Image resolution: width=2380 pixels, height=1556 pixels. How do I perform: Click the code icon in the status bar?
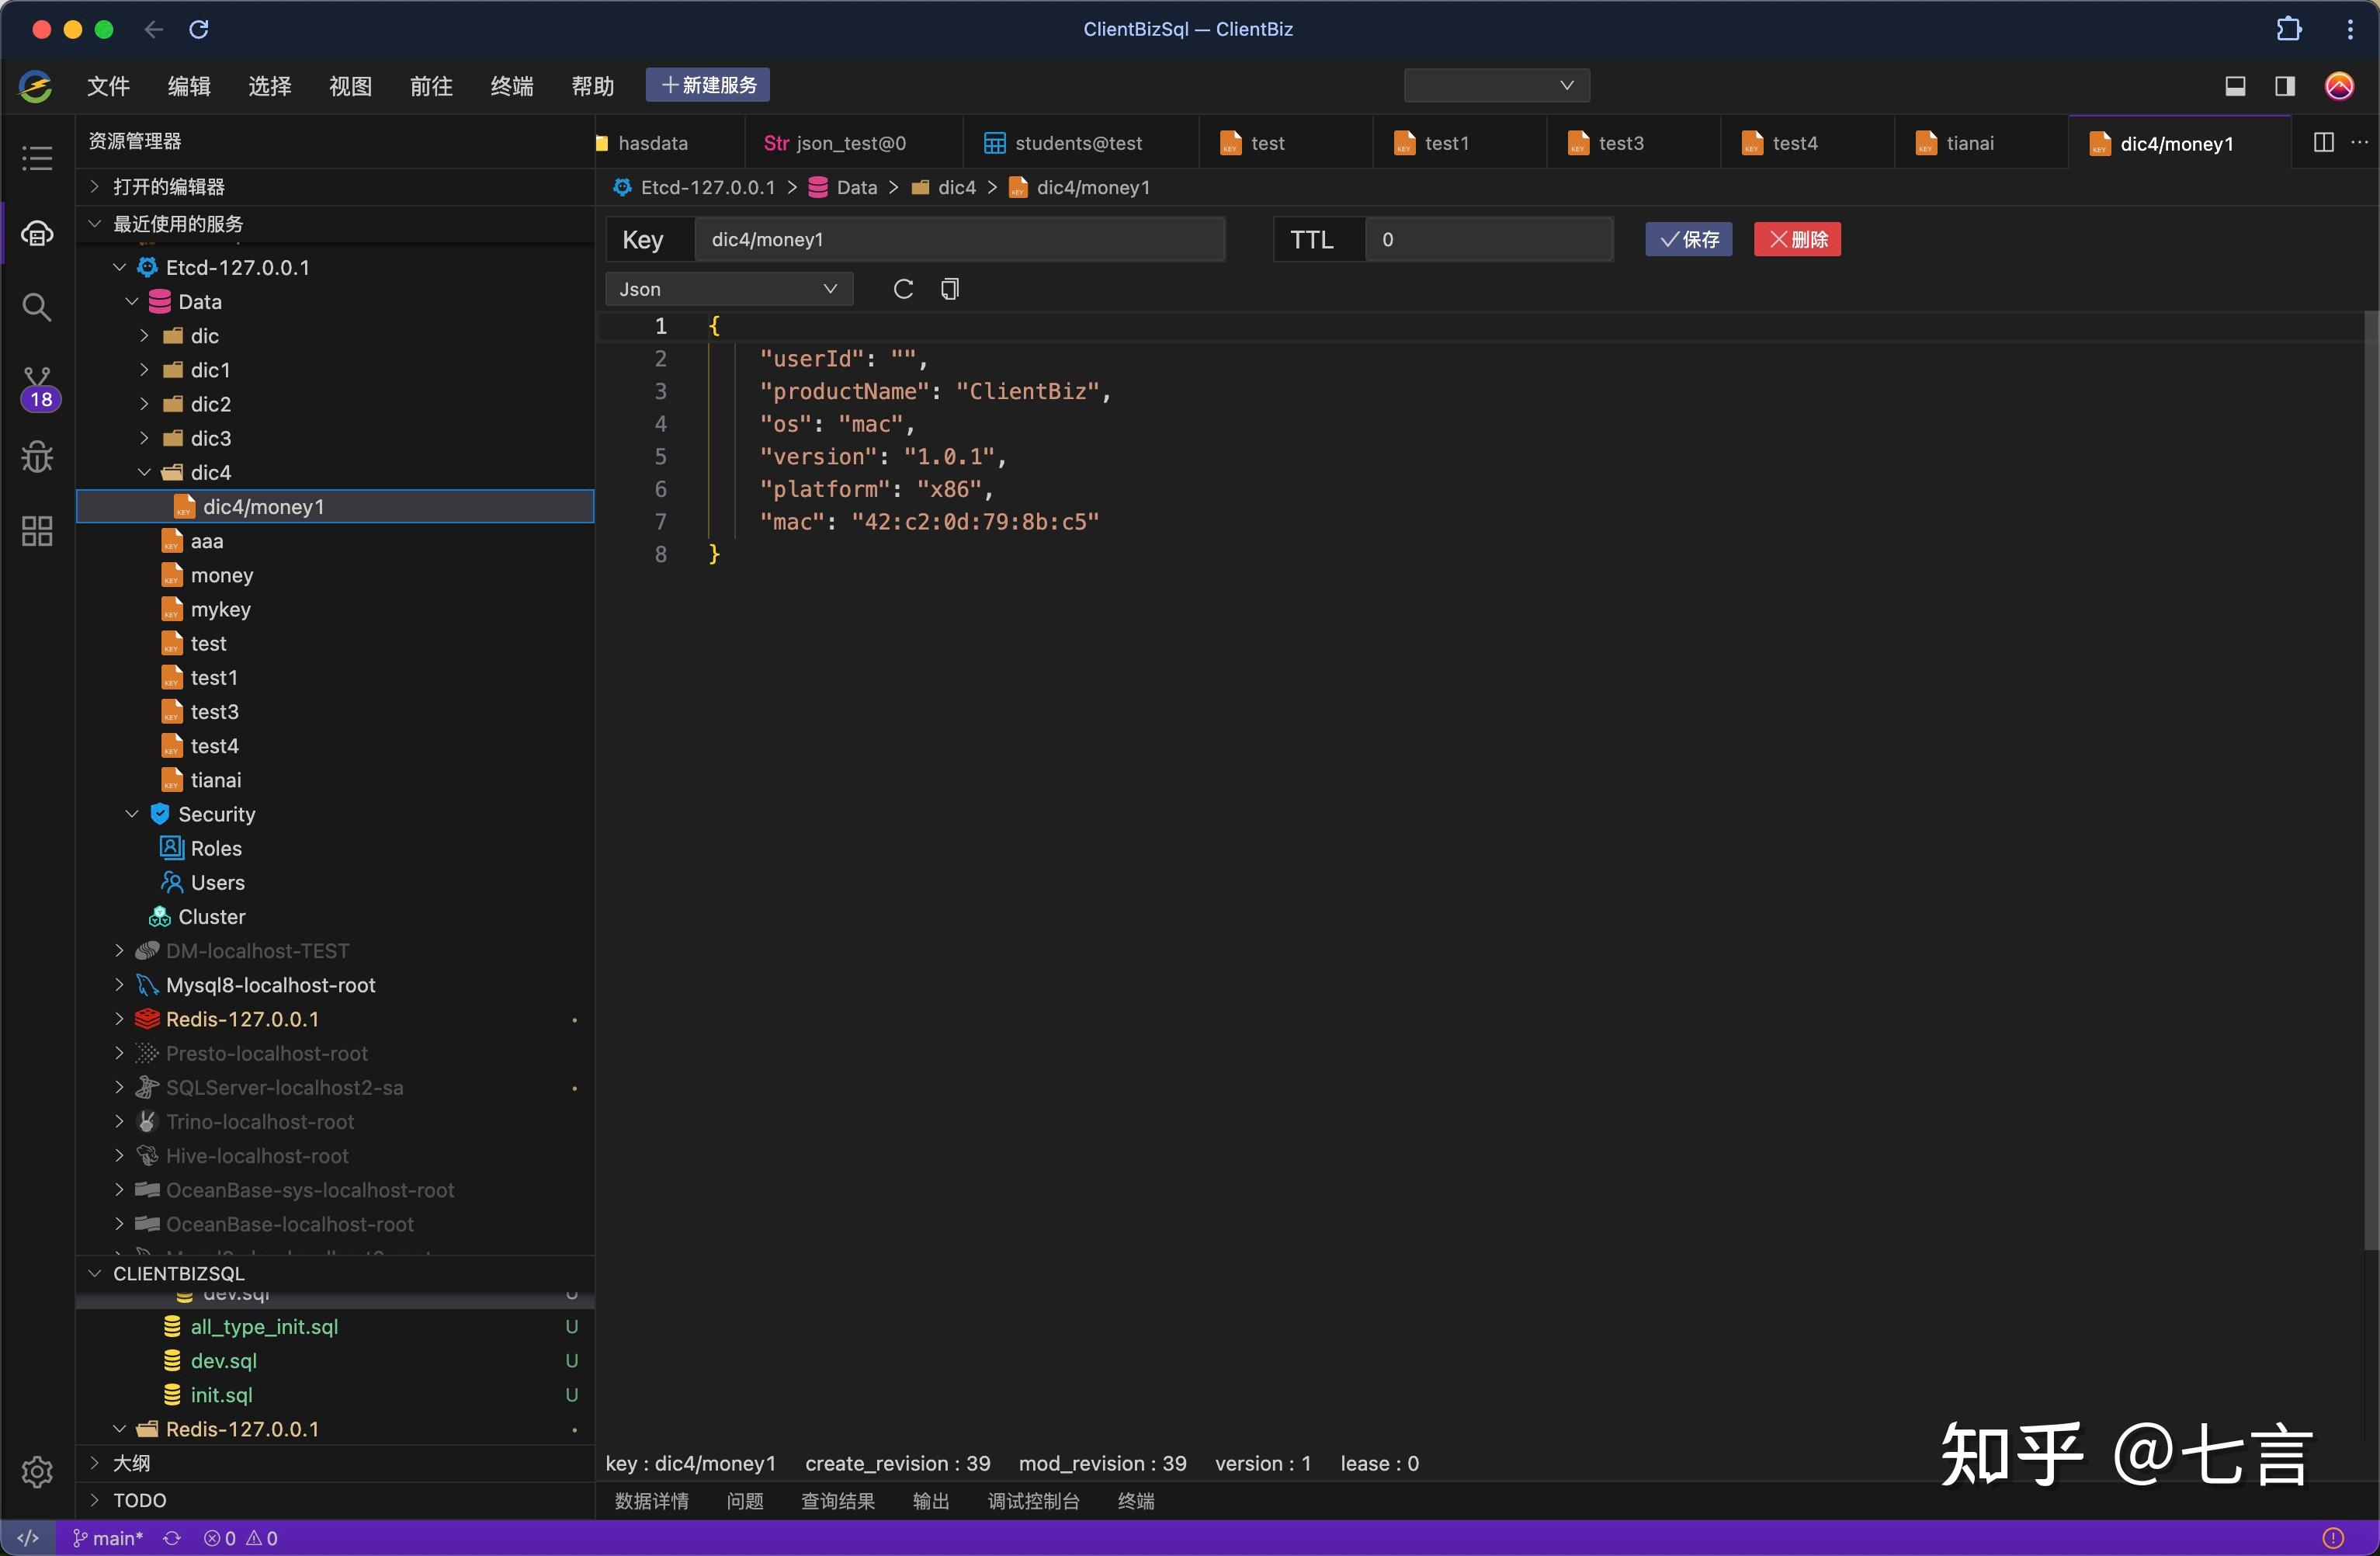coord(28,1537)
